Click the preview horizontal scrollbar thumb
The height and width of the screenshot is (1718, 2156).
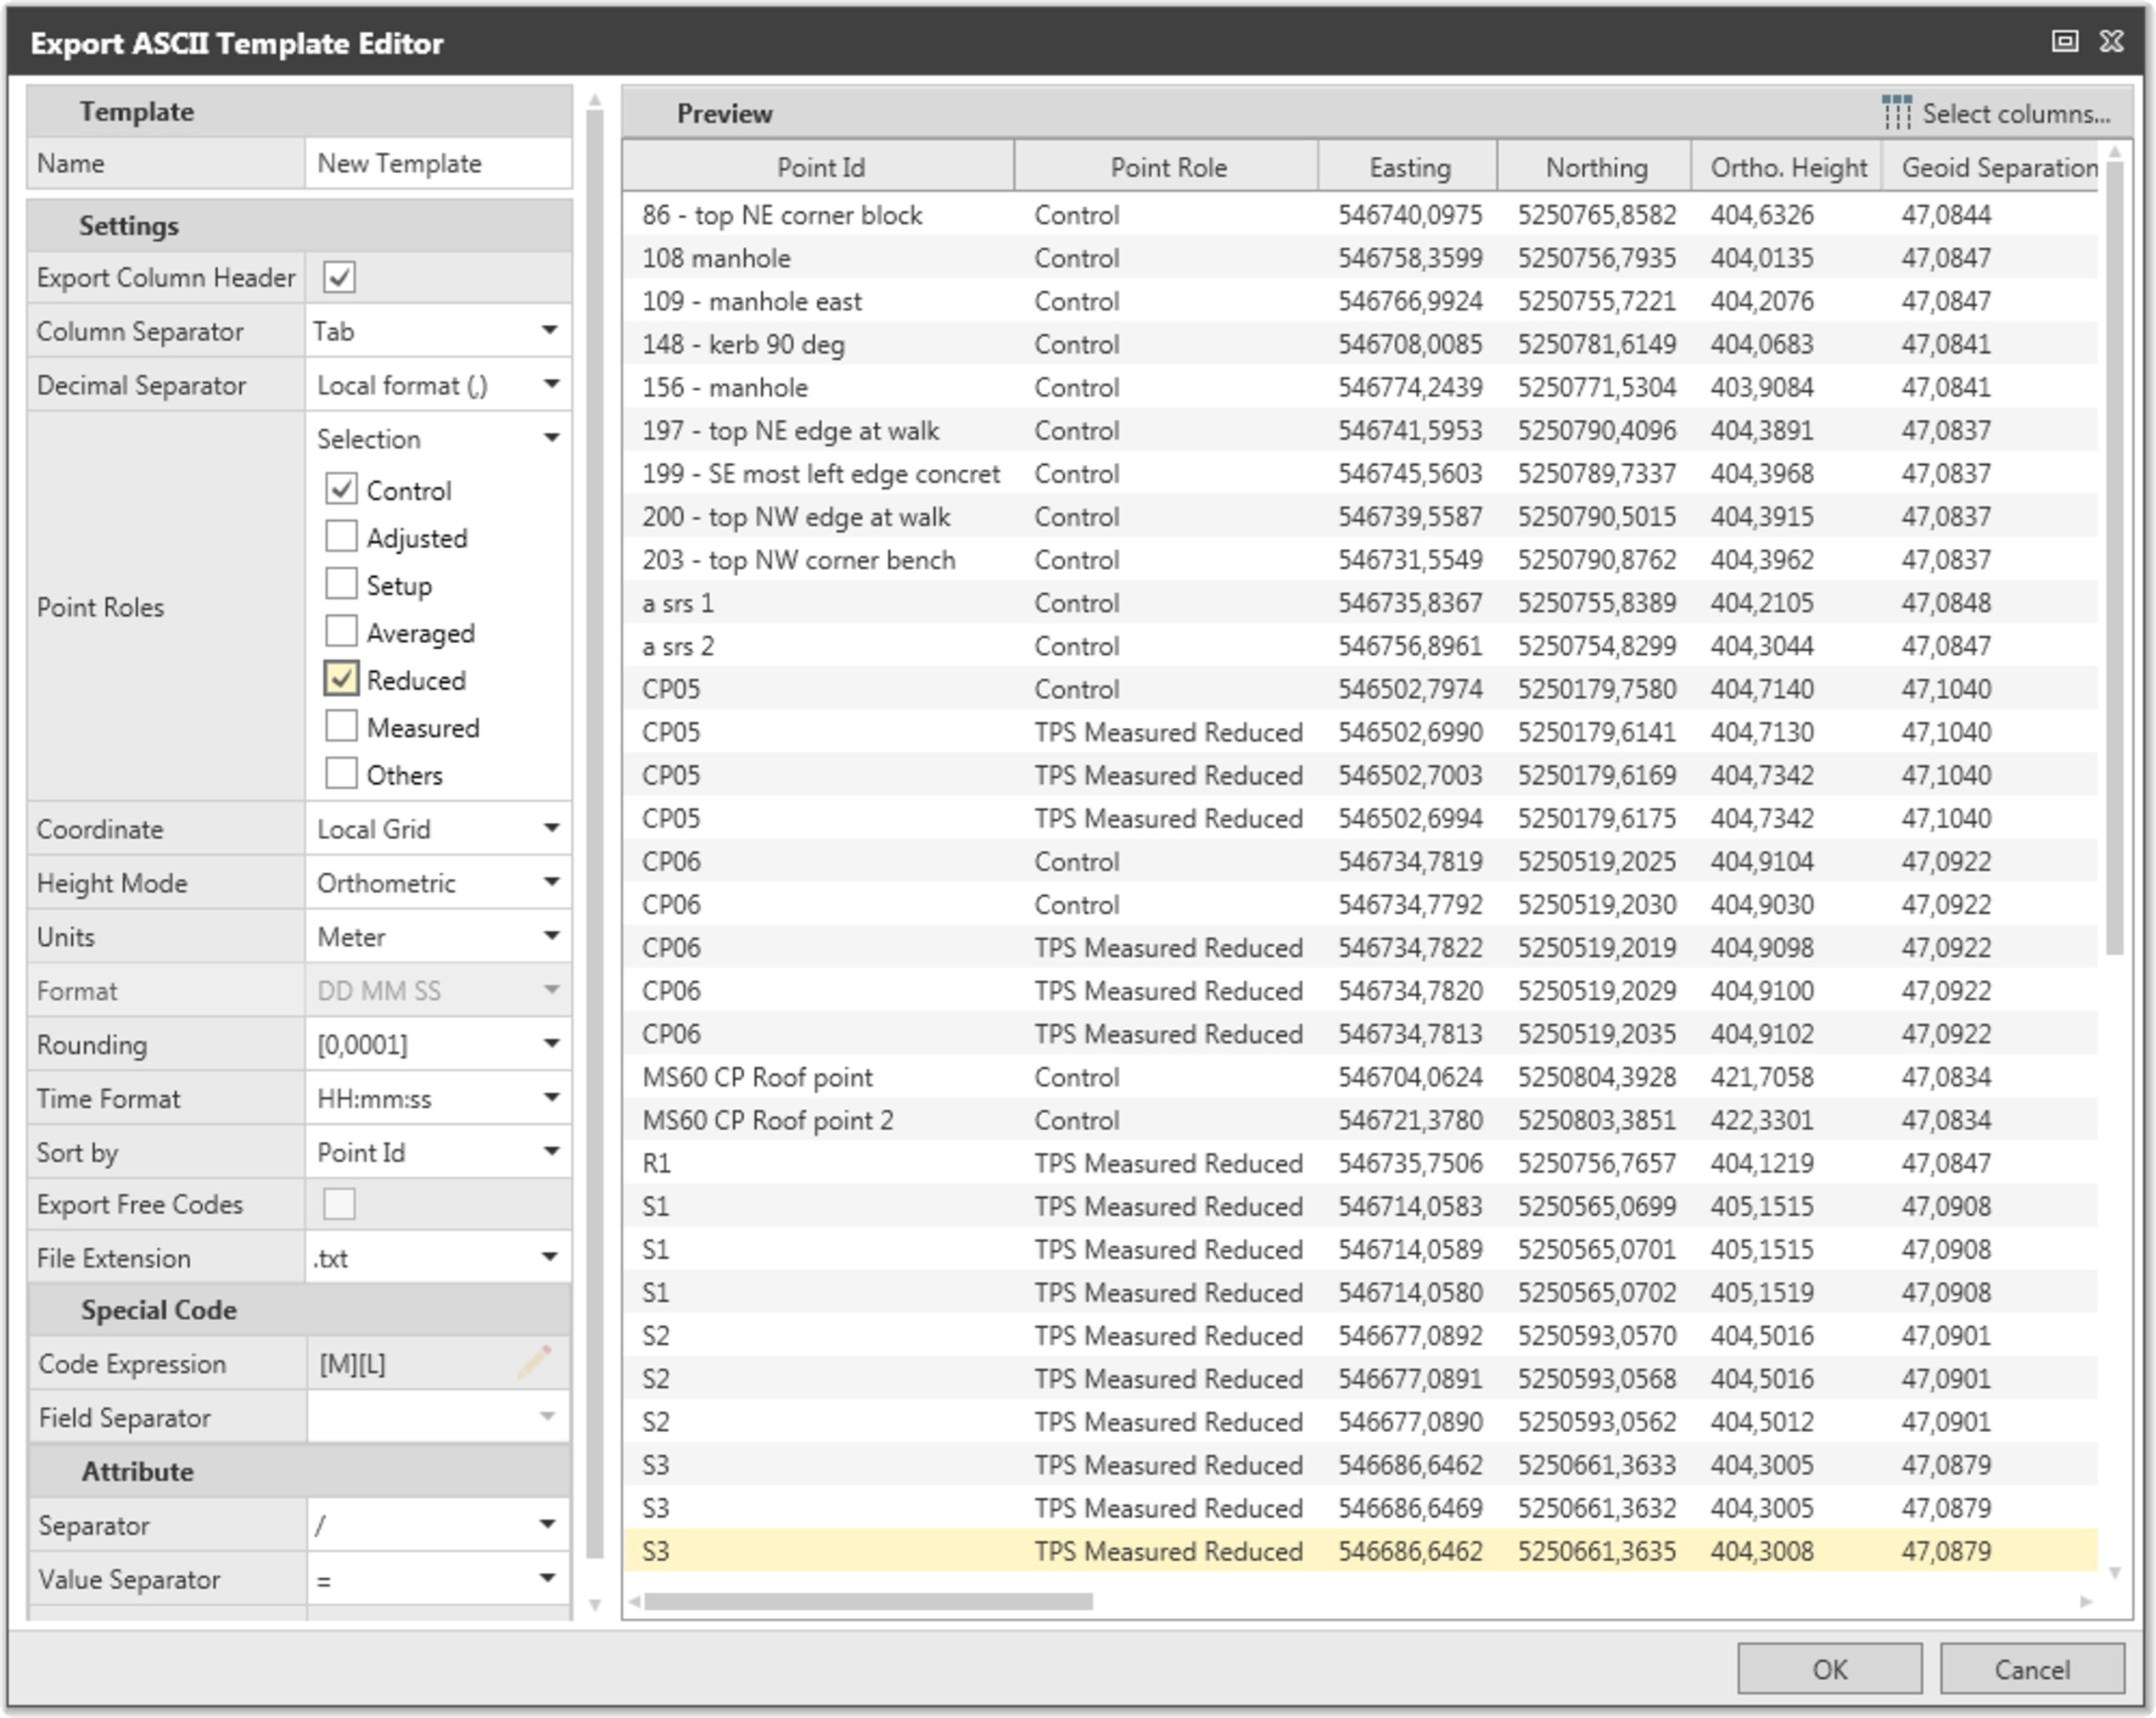(868, 1602)
